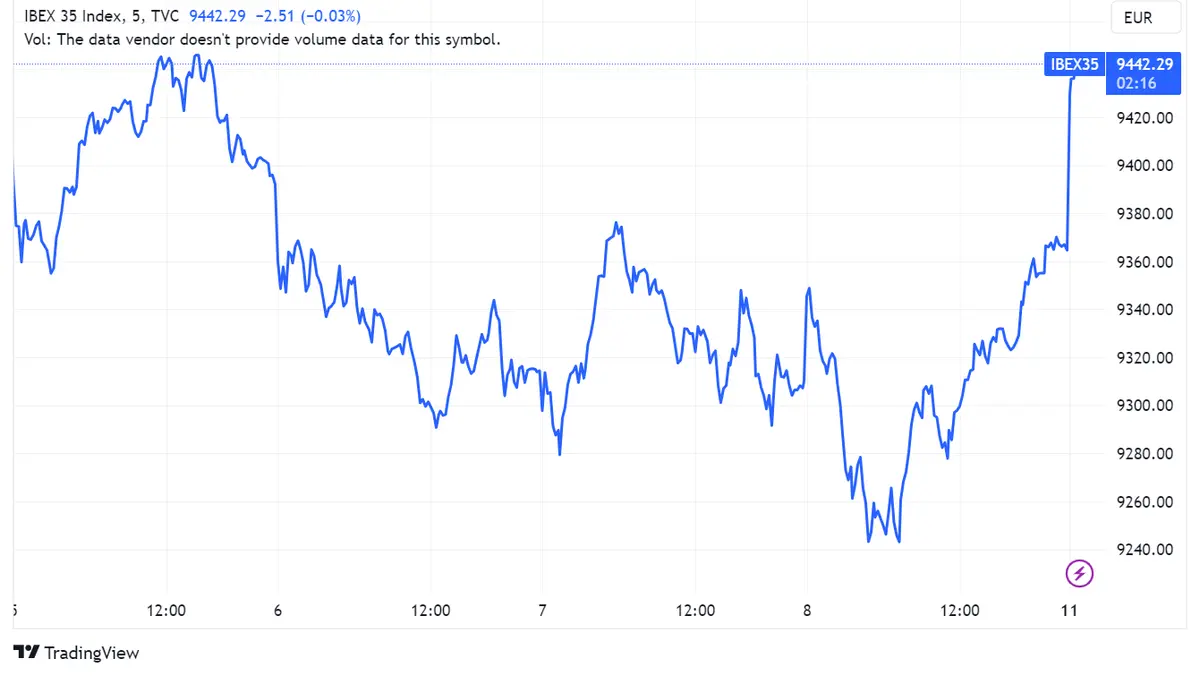Click the 9300.00 price scale label

pos(1143,405)
